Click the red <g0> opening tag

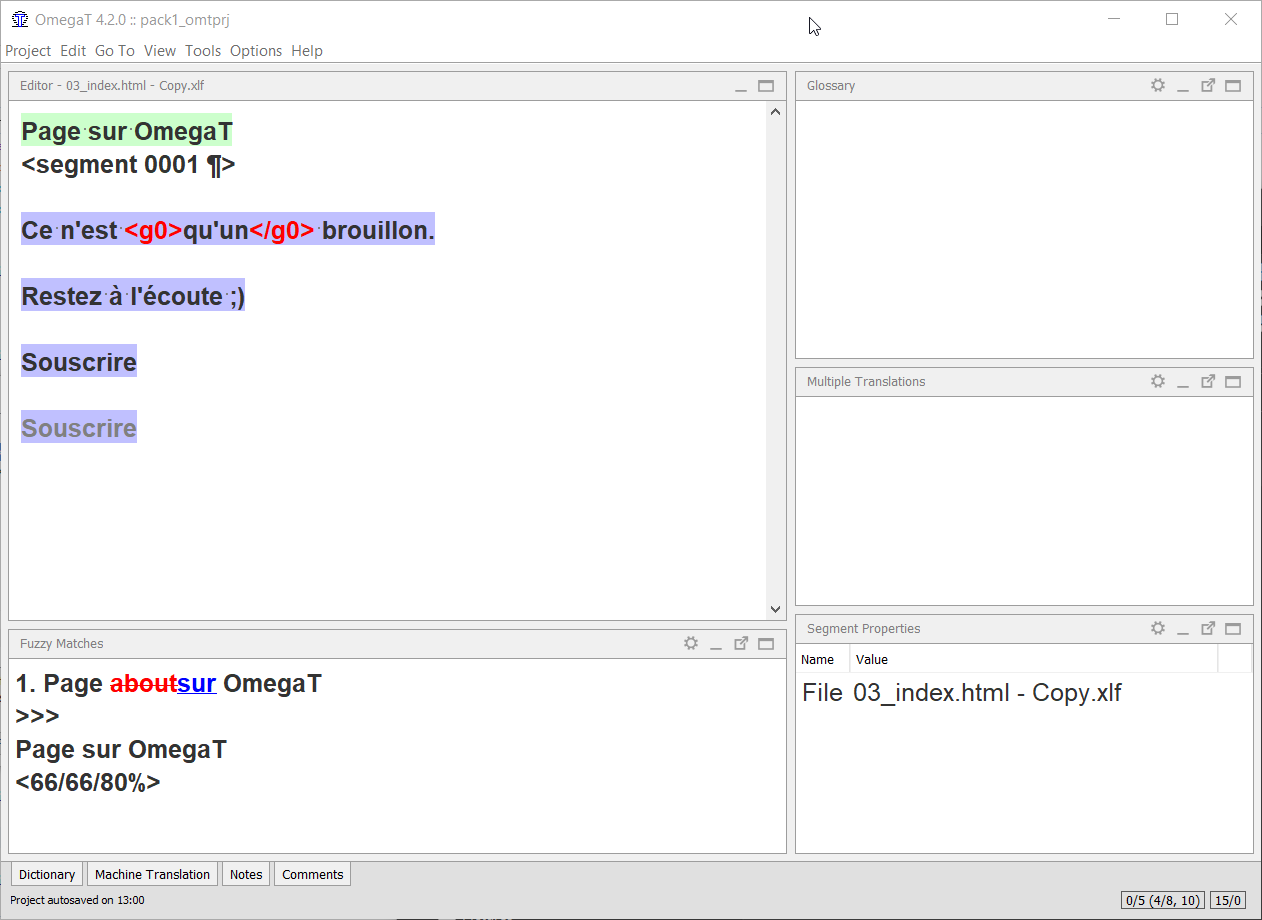coord(153,230)
